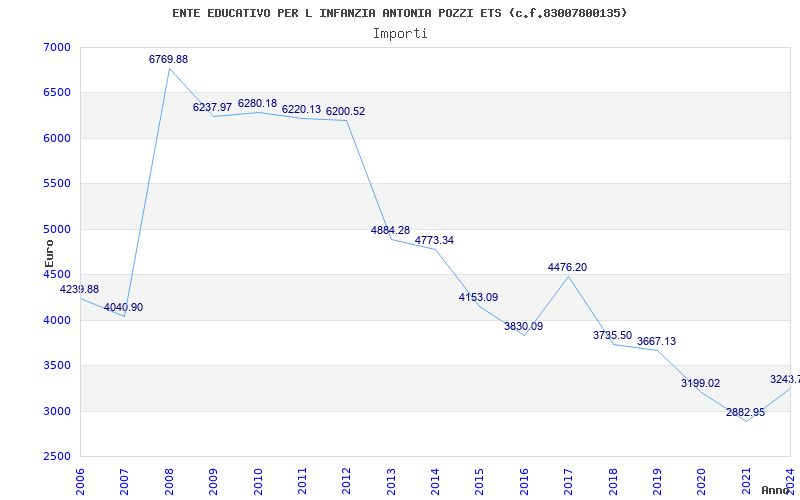The width and height of the screenshot is (800, 500).
Task: Click the 6237.97 data label
Action: tap(212, 107)
